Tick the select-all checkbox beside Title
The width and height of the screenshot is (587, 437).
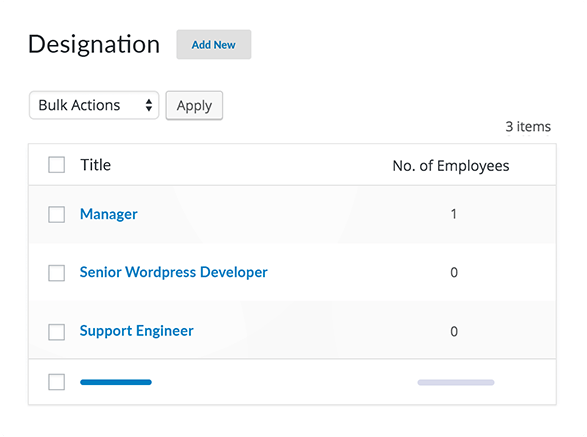(x=57, y=165)
